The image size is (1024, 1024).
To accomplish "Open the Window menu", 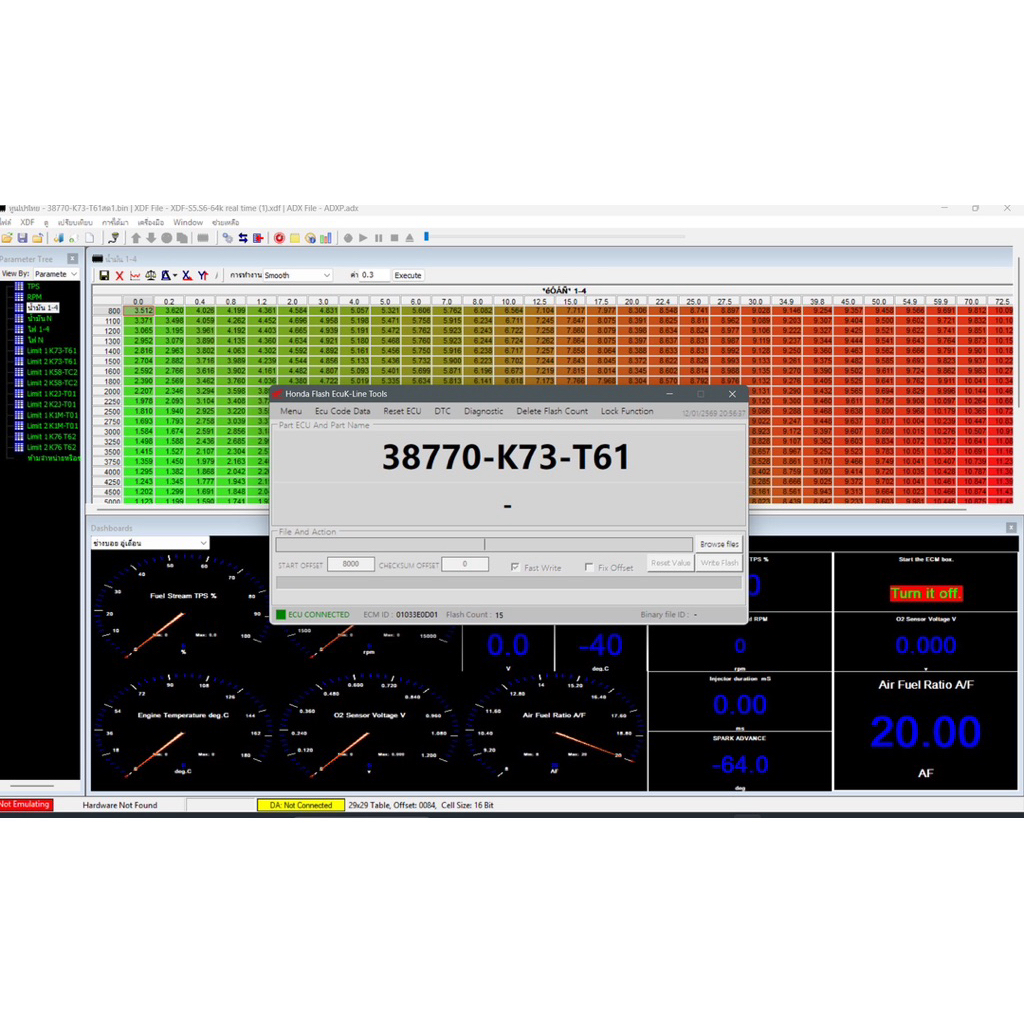I will (188, 223).
